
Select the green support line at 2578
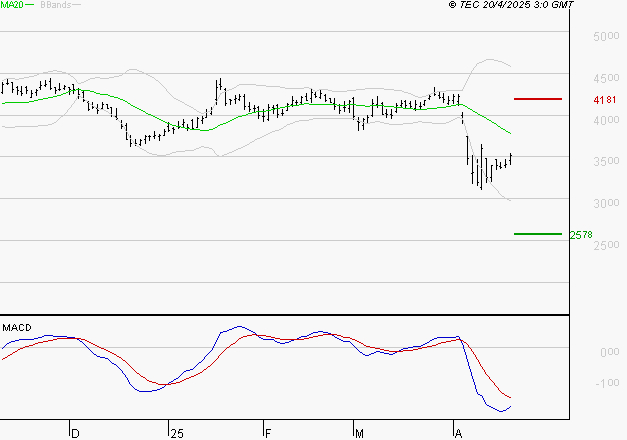coord(537,234)
